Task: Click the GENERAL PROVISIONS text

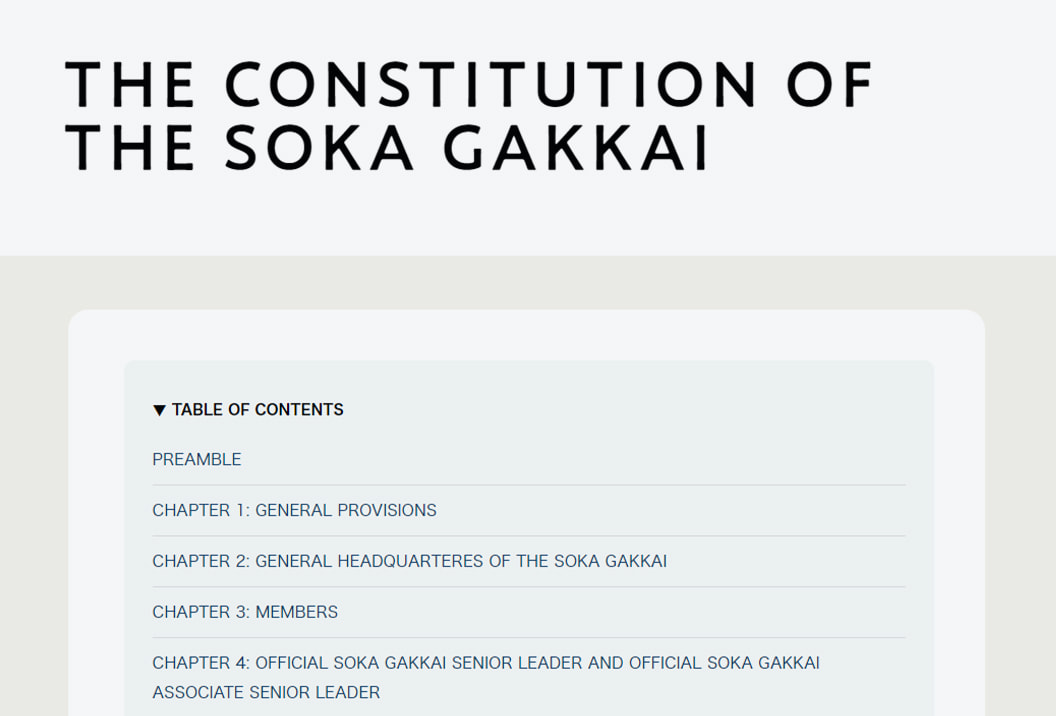Action: click(x=346, y=510)
